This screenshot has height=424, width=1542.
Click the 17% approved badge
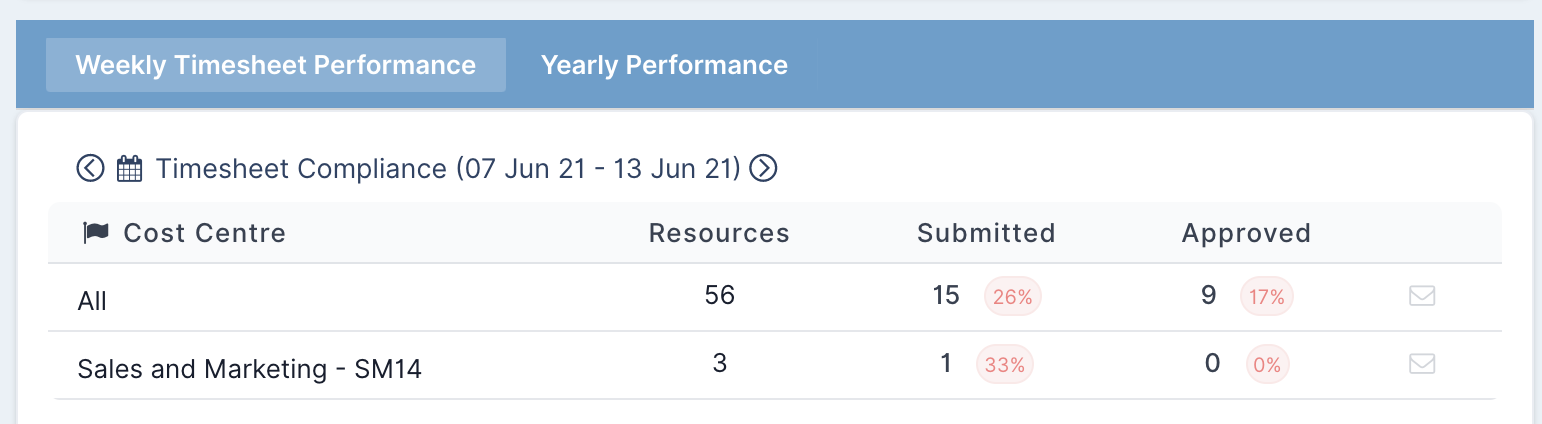pyautogui.click(x=1267, y=296)
